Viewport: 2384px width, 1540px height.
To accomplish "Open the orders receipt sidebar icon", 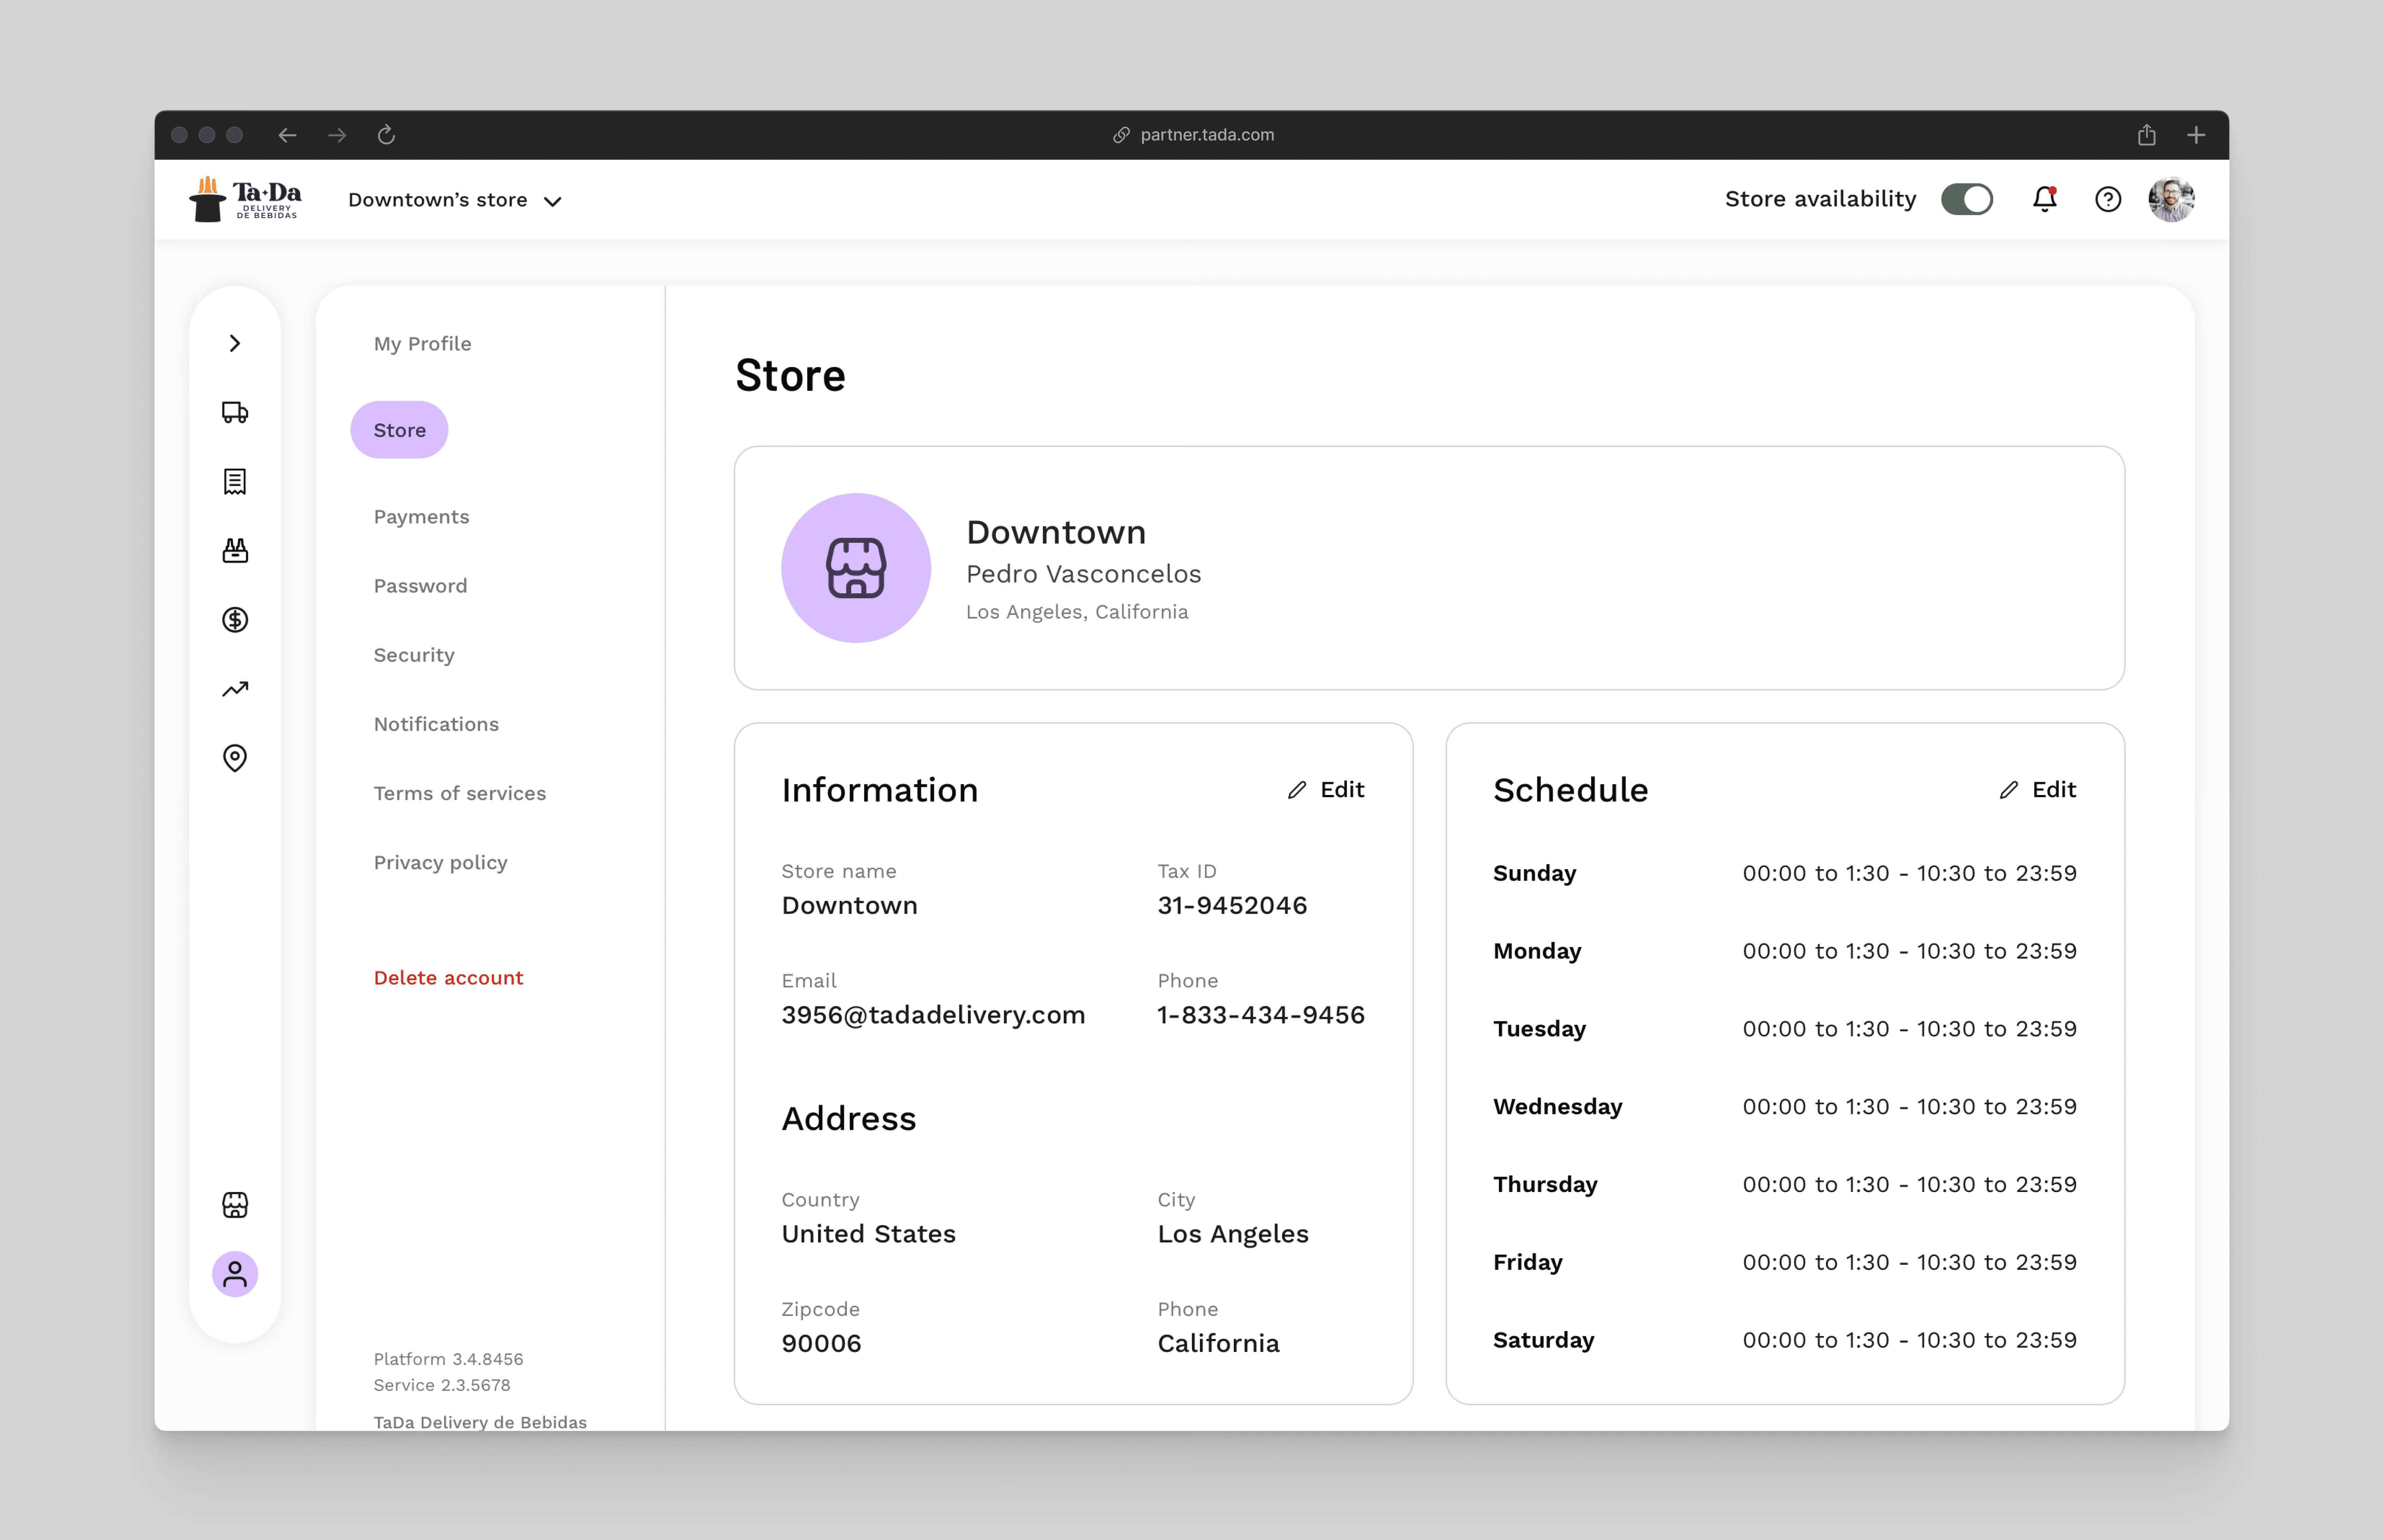I will pyautogui.click(x=235, y=482).
